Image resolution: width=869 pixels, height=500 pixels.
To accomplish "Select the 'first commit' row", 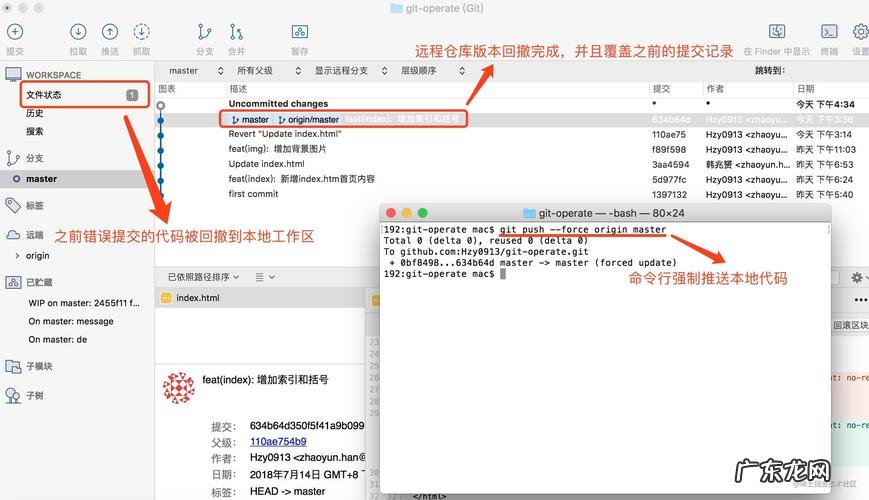I will [x=512, y=194].
